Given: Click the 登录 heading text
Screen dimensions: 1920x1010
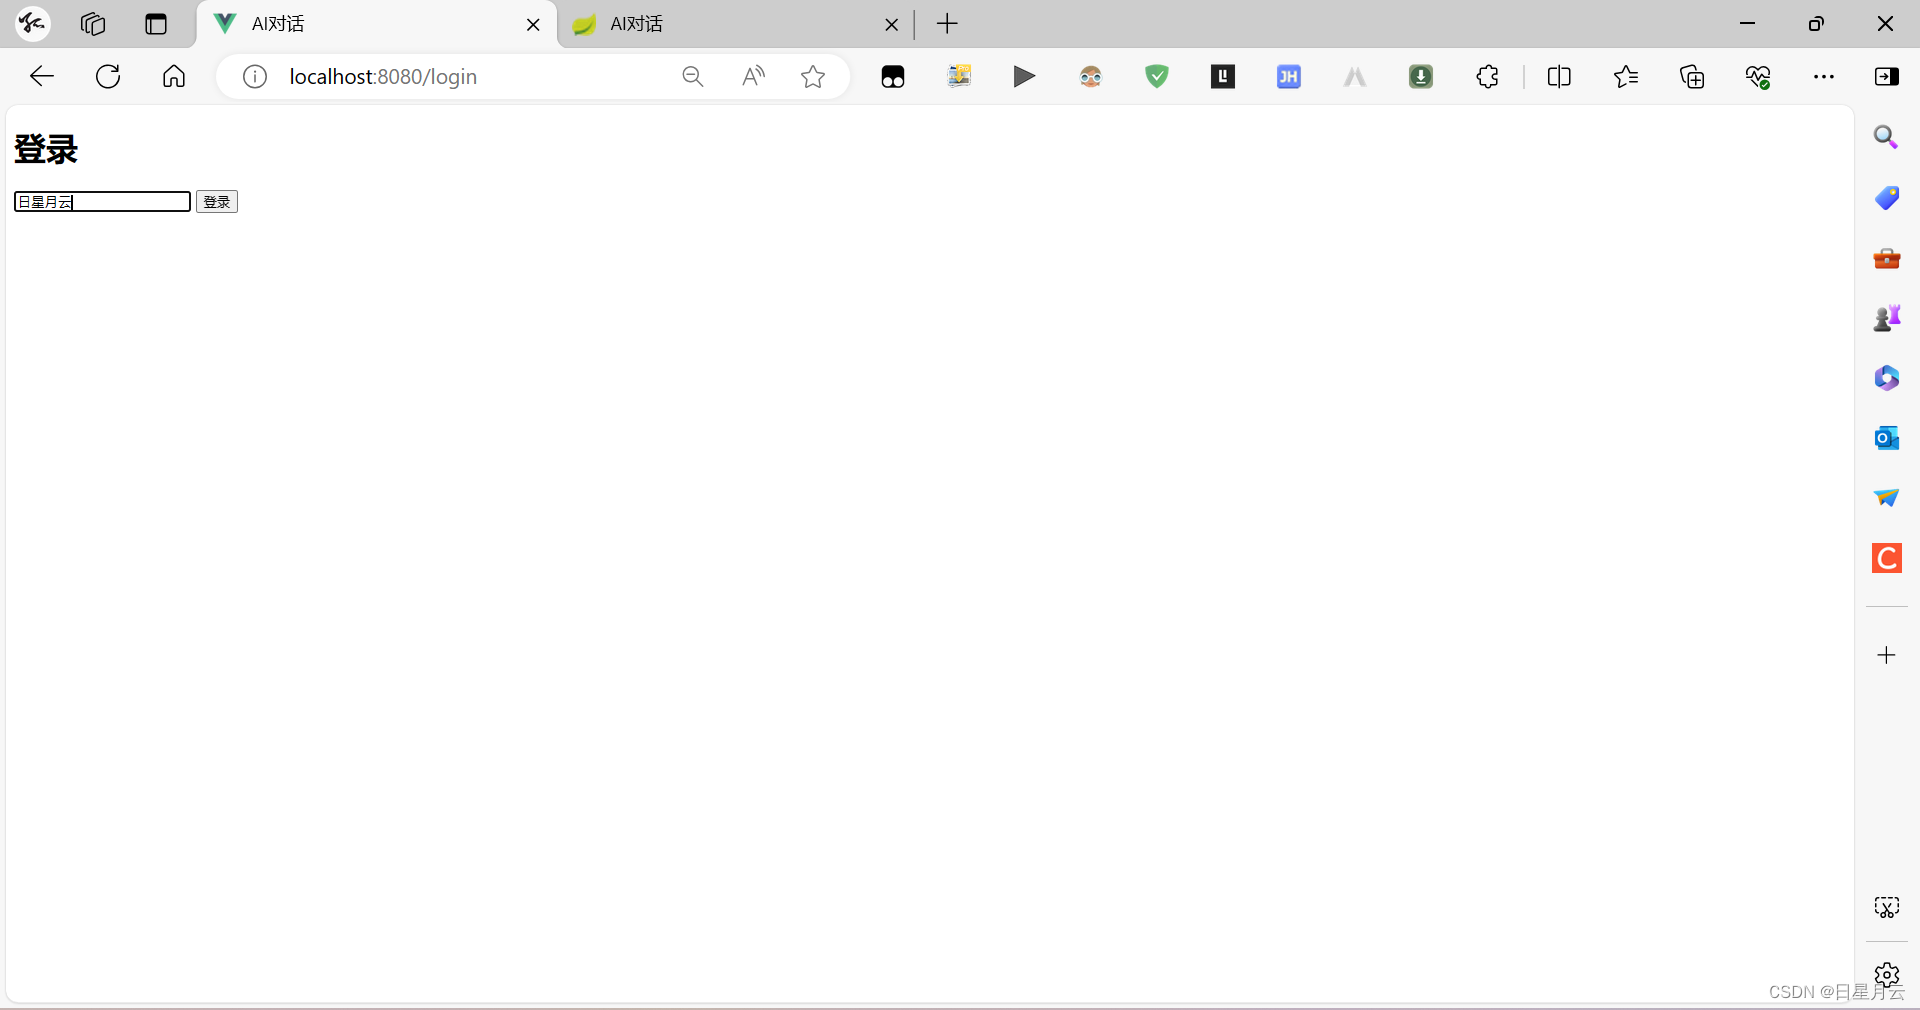Looking at the screenshot, I should pos(46,149).
